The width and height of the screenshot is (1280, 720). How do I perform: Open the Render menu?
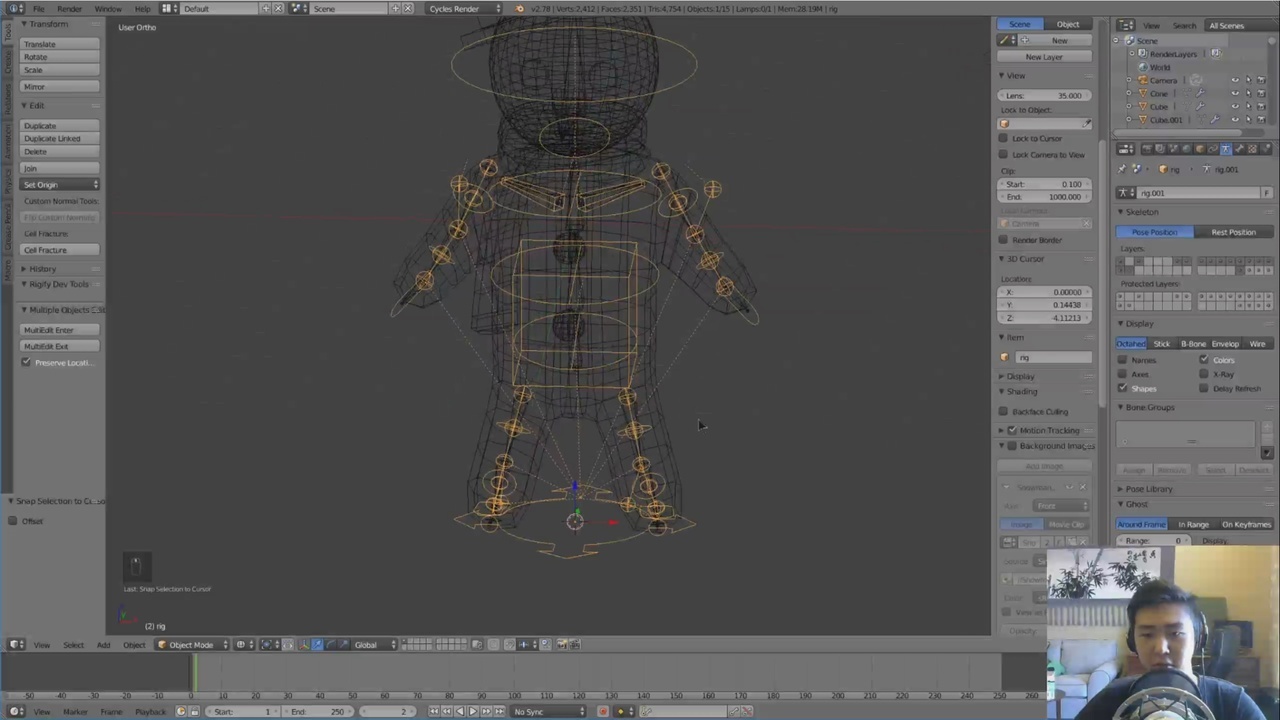coord(69,9)
